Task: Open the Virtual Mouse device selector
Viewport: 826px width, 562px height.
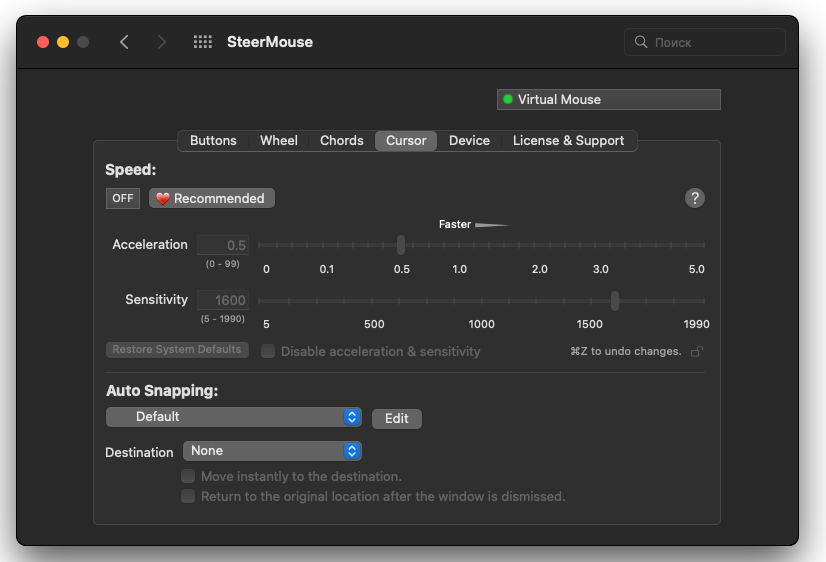Action: 608,100
